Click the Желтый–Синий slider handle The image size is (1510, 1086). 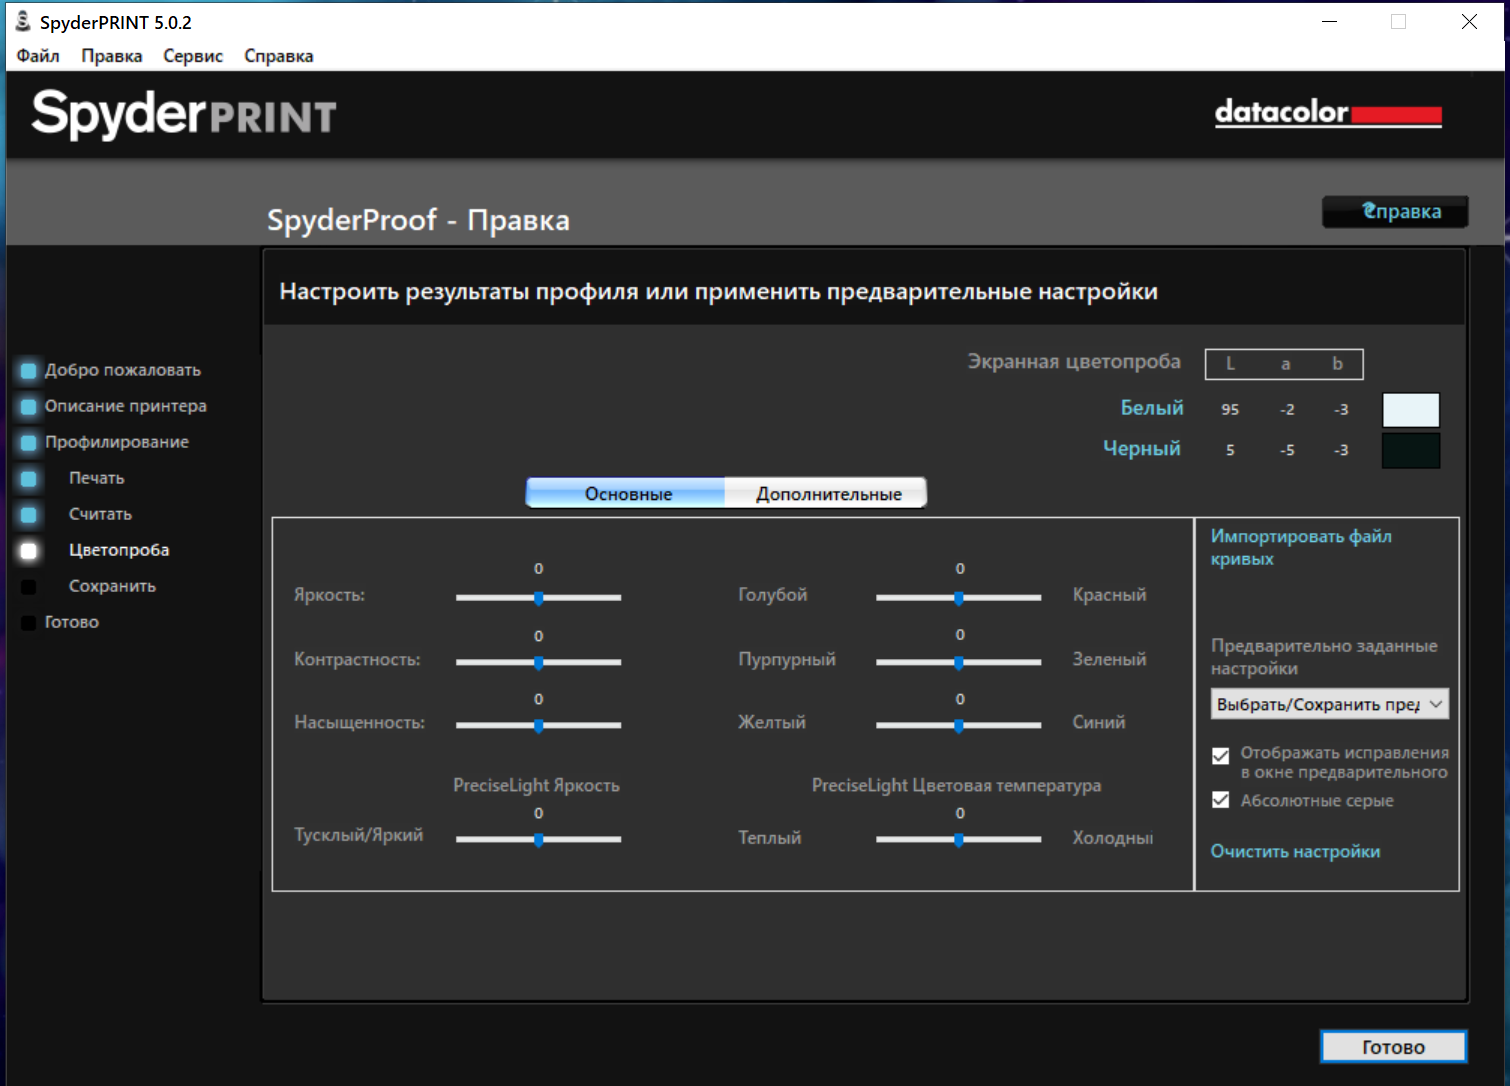(959, 726)
